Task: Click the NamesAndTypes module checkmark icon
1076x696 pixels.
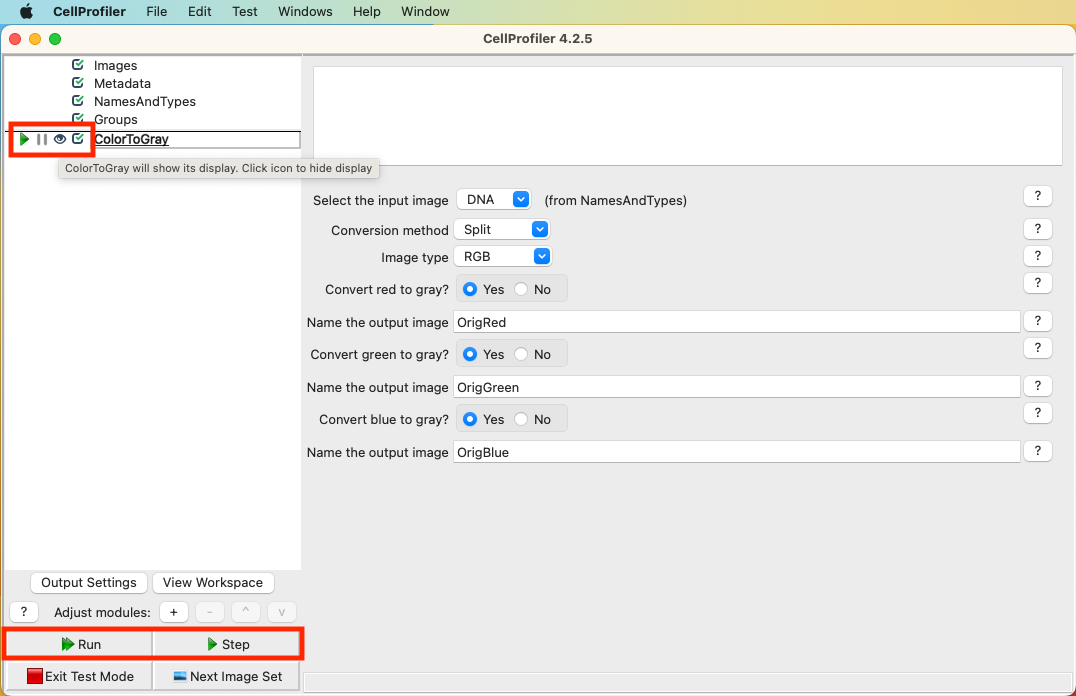Action: (78, 101)
